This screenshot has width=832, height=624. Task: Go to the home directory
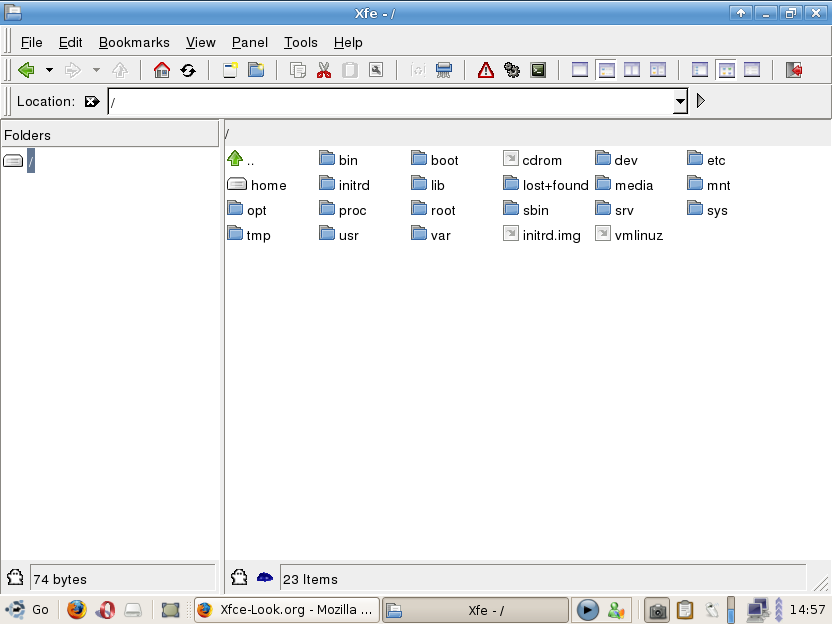coord(162,70)
